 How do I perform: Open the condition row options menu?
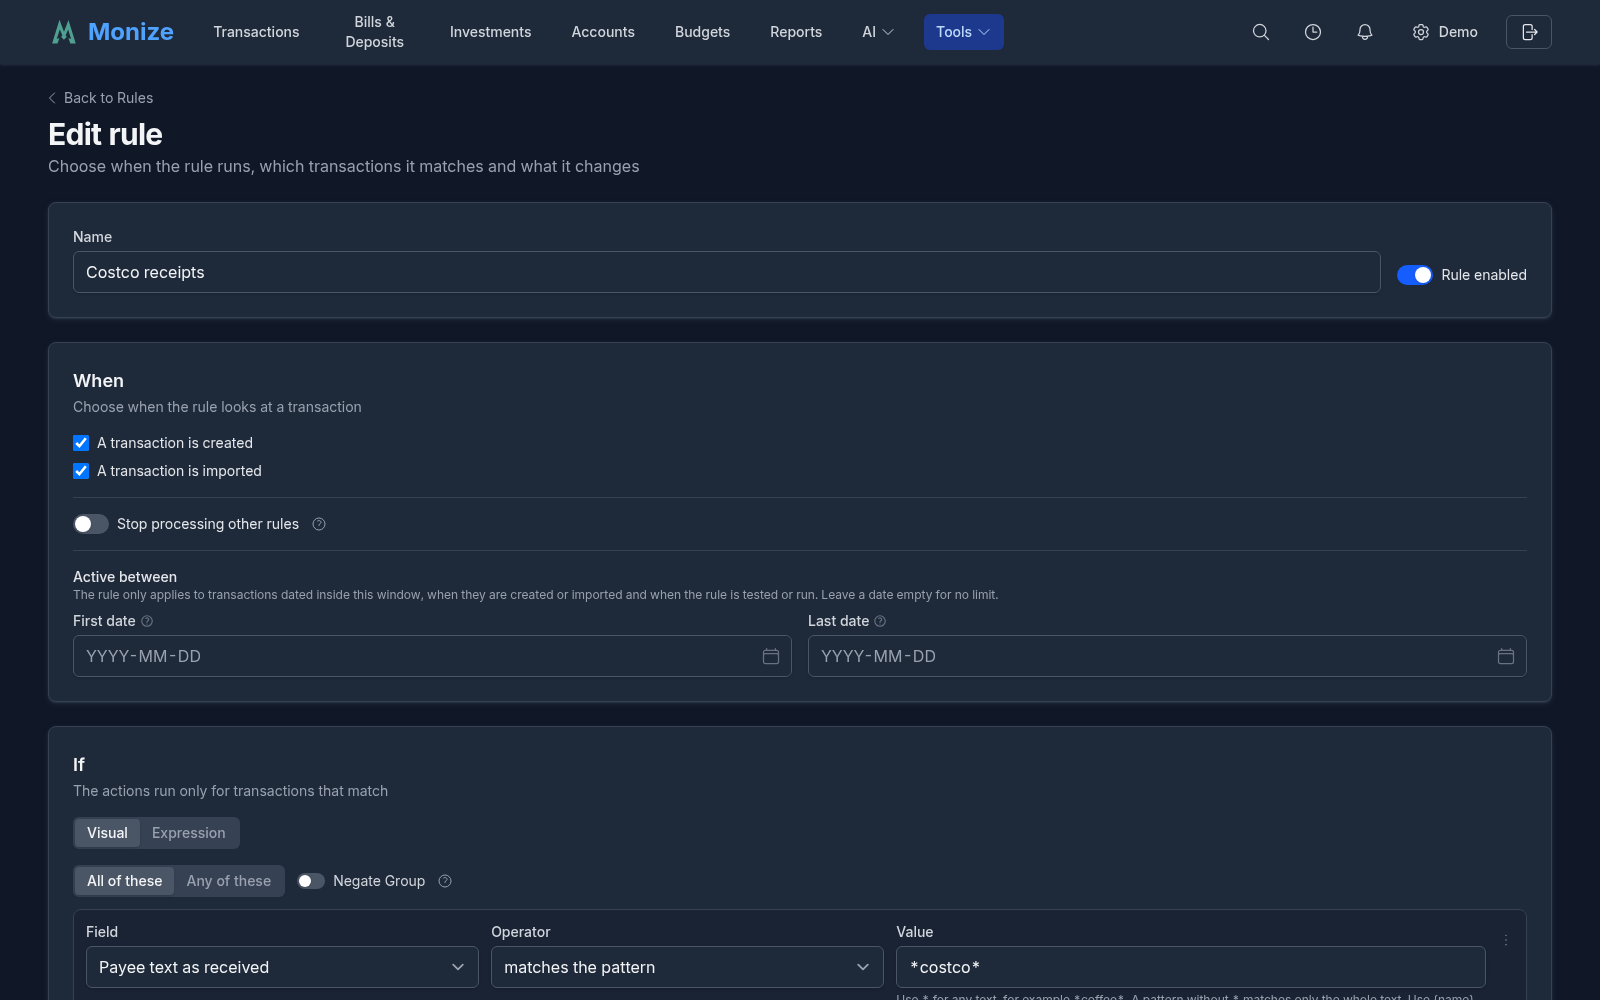pyautogui.click(x=1506, y=940)
